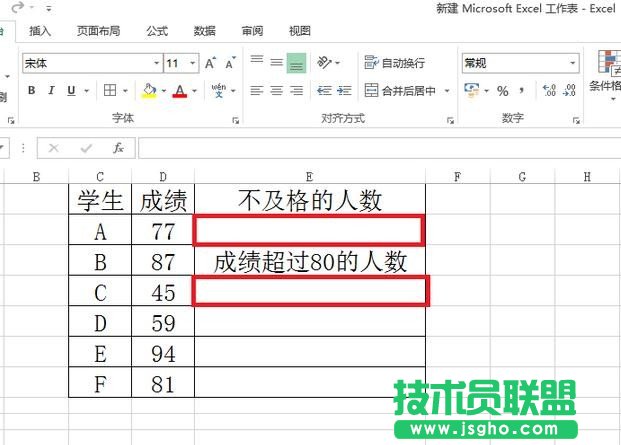Toggle Underline formatting
The height and width of the screenshot is (445, 621).
[71, 91]
